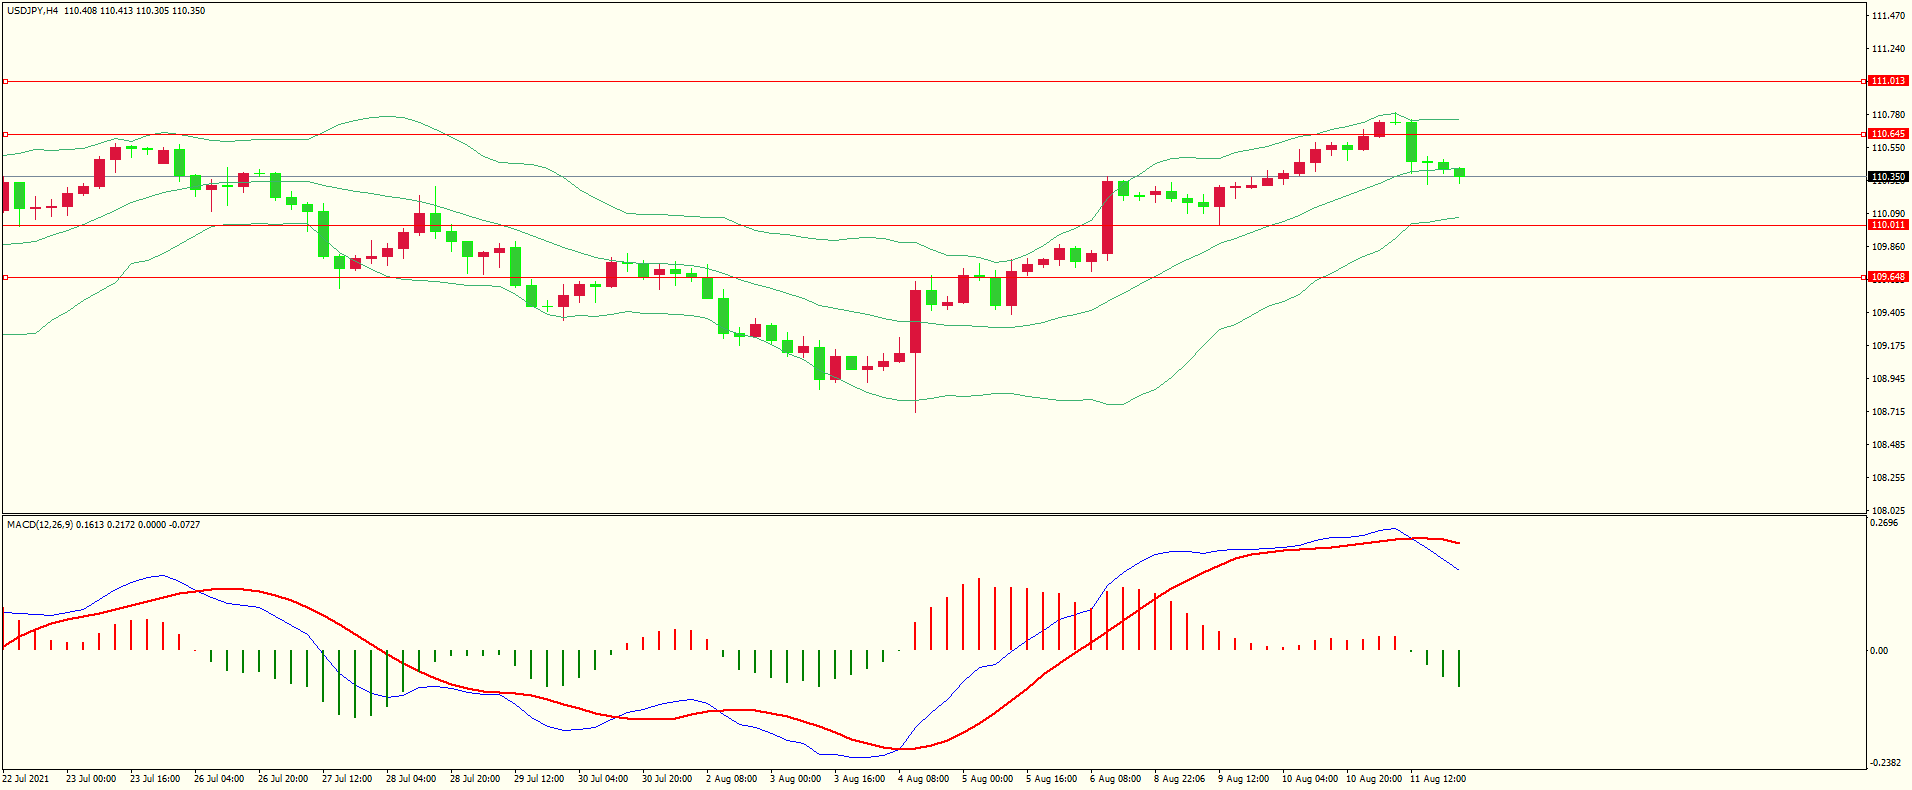This screenshot has width=1912, height=790.
Task: Click the 11 Aug 12:00 time label
Action: click(x=1438, y=779)
